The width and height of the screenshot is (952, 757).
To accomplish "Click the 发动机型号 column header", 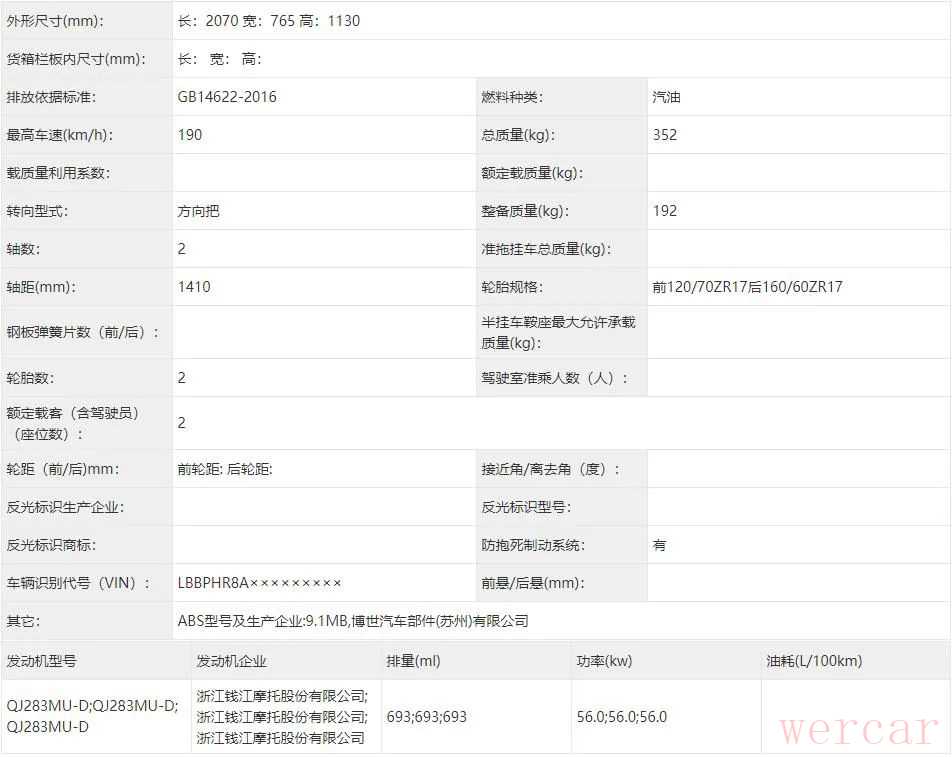I will tap(41, 661).
